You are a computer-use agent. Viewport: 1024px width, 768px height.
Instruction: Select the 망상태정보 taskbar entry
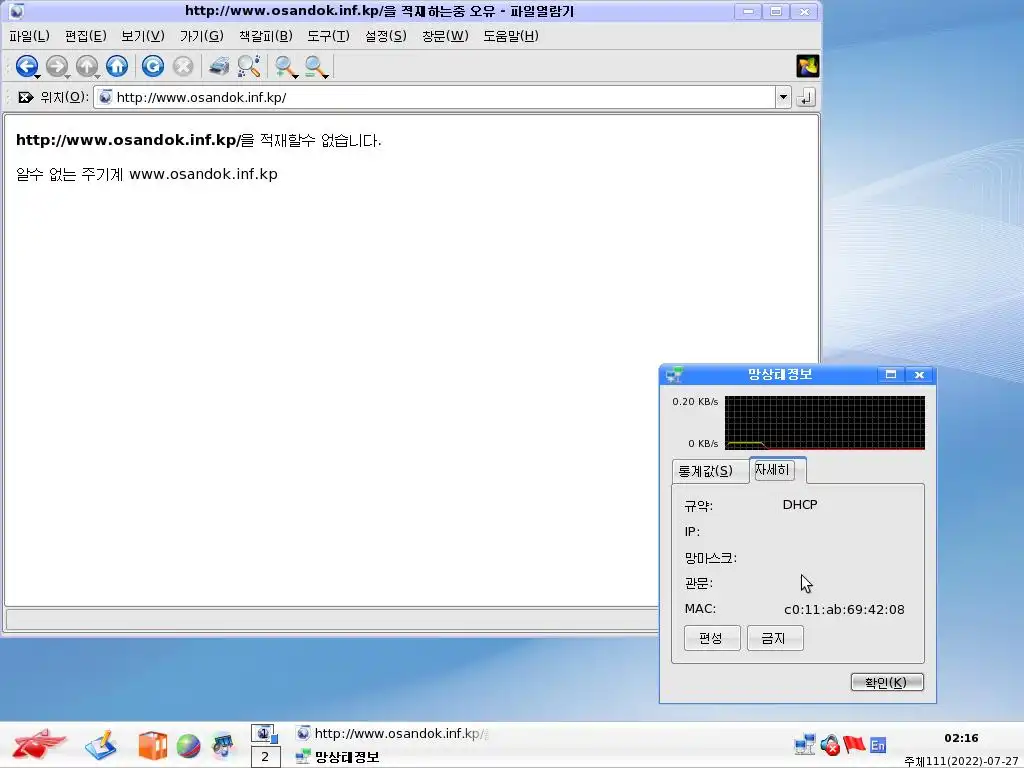[338, 757]
